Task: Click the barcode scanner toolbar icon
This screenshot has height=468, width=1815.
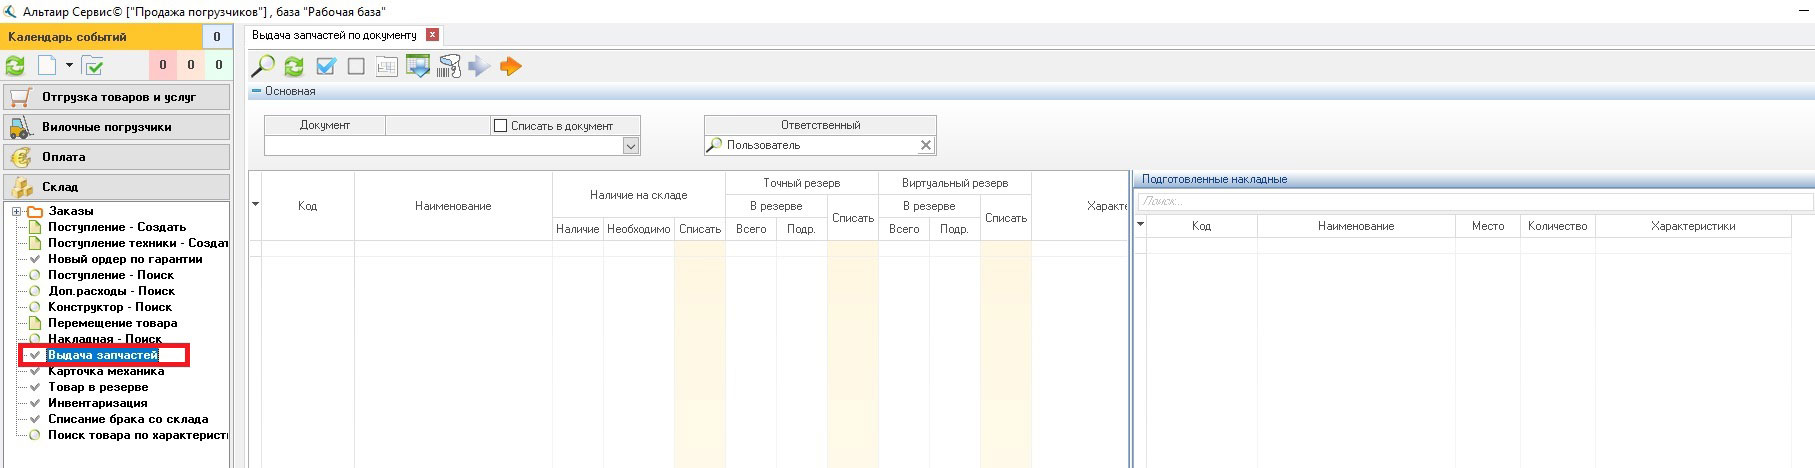Action: coord(449,67)
